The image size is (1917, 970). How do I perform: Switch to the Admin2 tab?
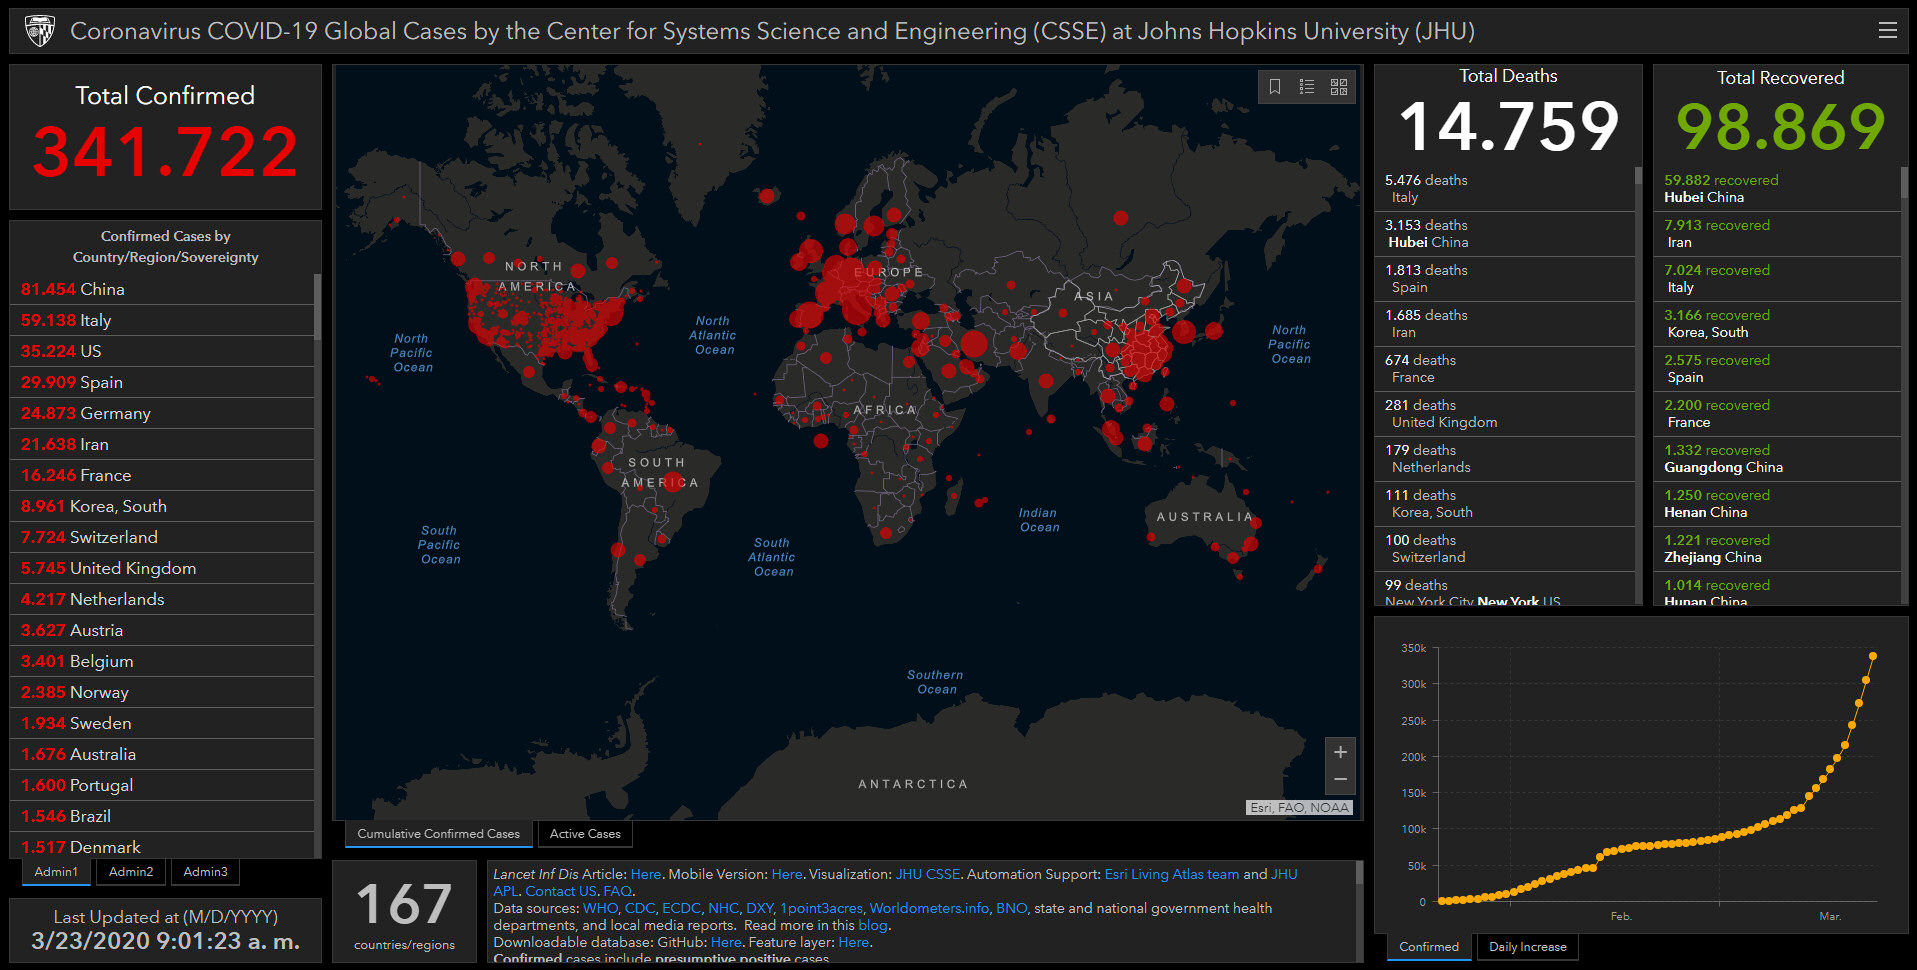click(131, 872)
